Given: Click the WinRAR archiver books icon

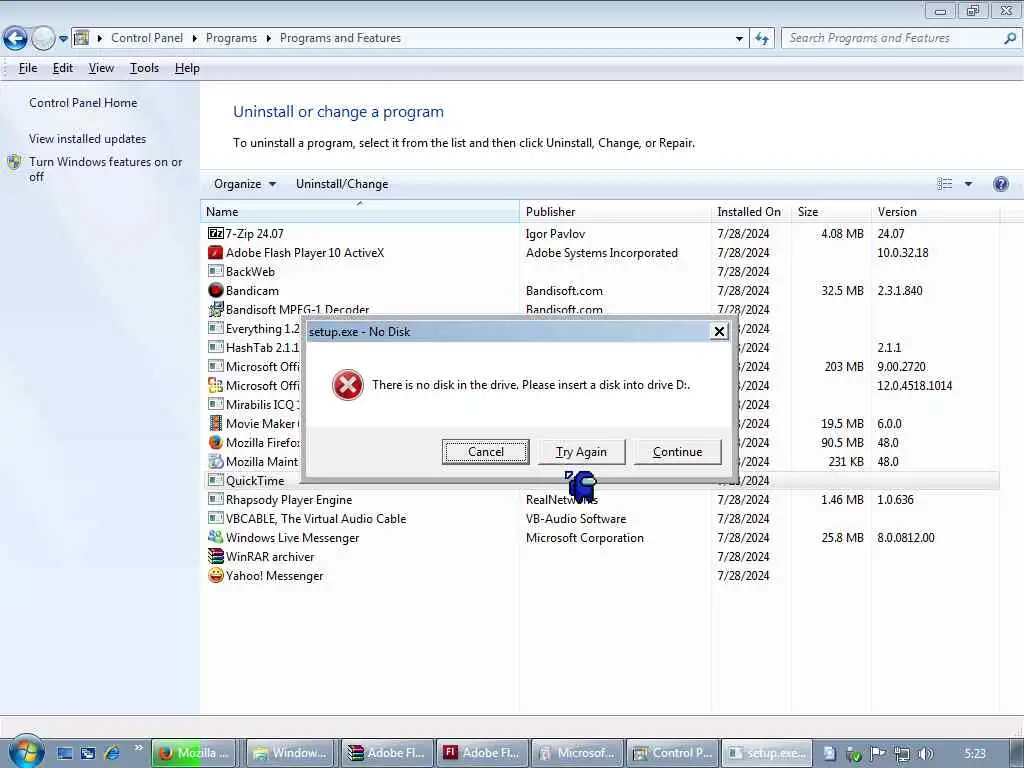Looking at the screenshot, I should click(x=216, y=556).
